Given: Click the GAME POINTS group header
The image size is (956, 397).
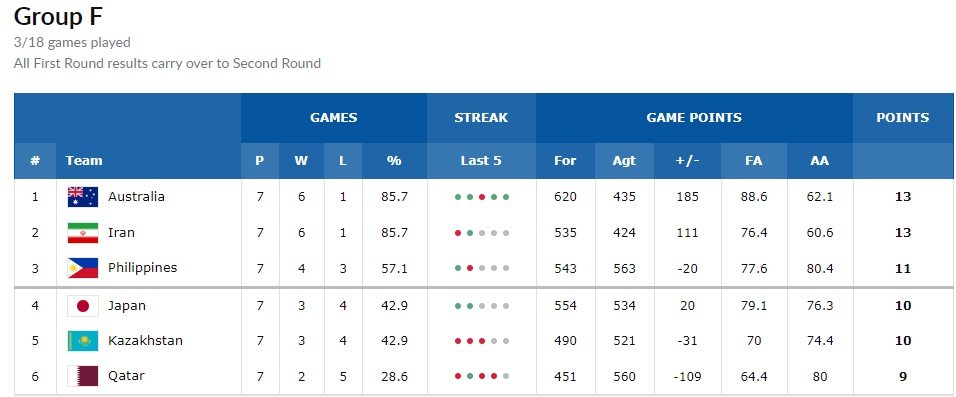Looking at the screenshot, I should 694,118.
